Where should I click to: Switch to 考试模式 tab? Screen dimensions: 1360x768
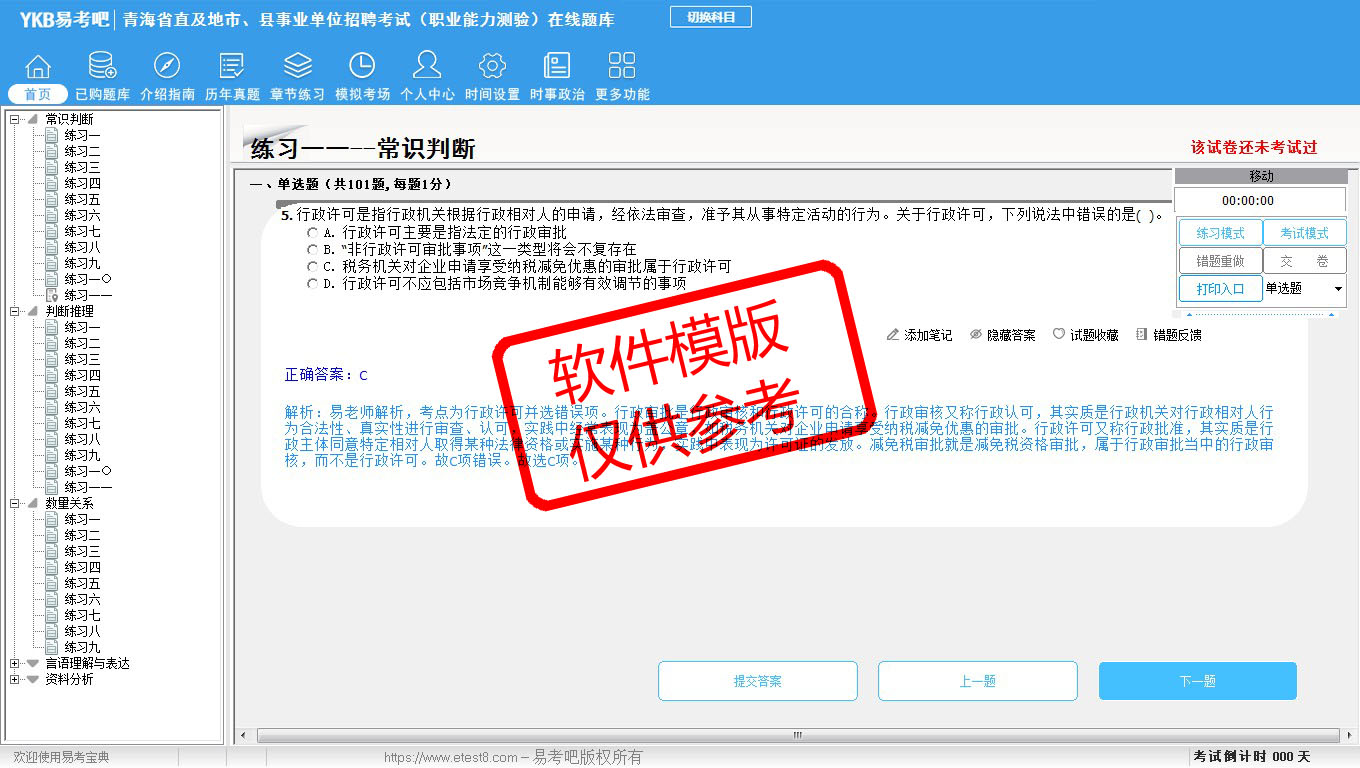click(1304, 233)
